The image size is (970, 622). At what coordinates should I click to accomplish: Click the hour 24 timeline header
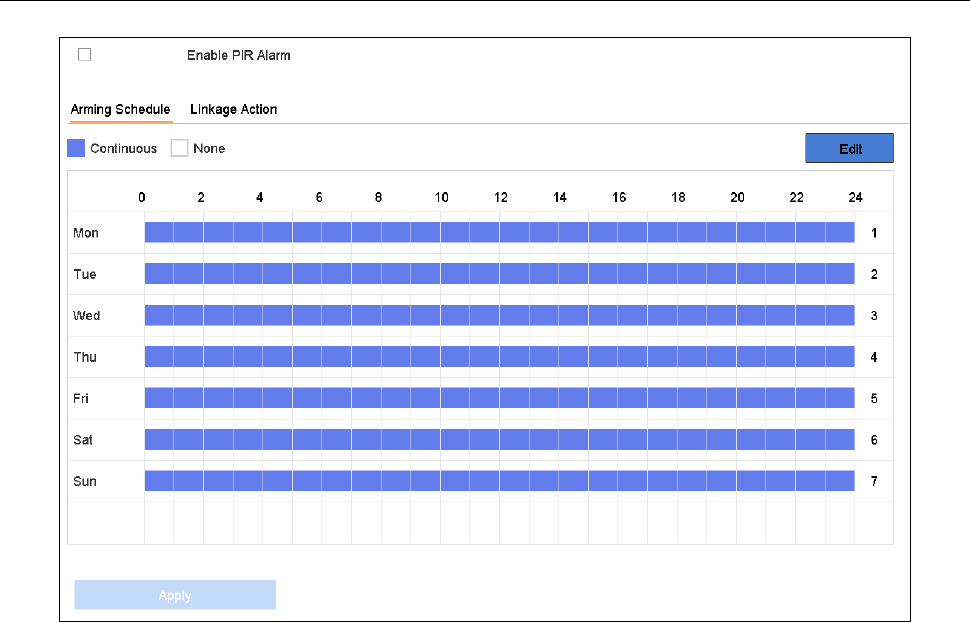tap(855, 197)
